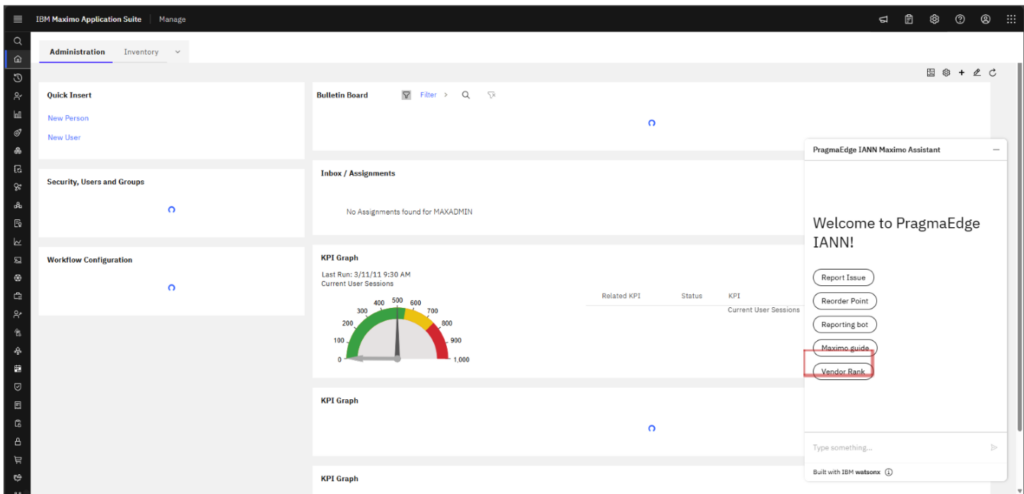Open the line chart icon in sidebar

[18, 242]
